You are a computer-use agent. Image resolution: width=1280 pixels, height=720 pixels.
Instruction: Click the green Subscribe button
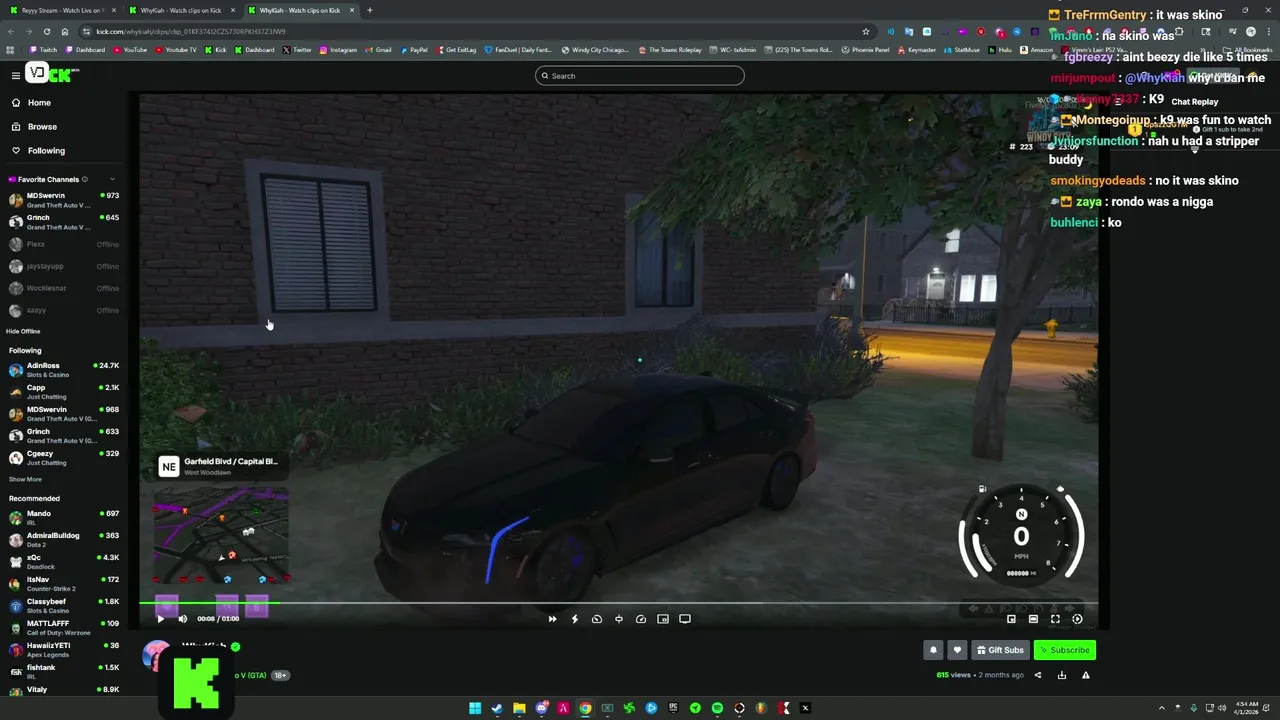1065,650
